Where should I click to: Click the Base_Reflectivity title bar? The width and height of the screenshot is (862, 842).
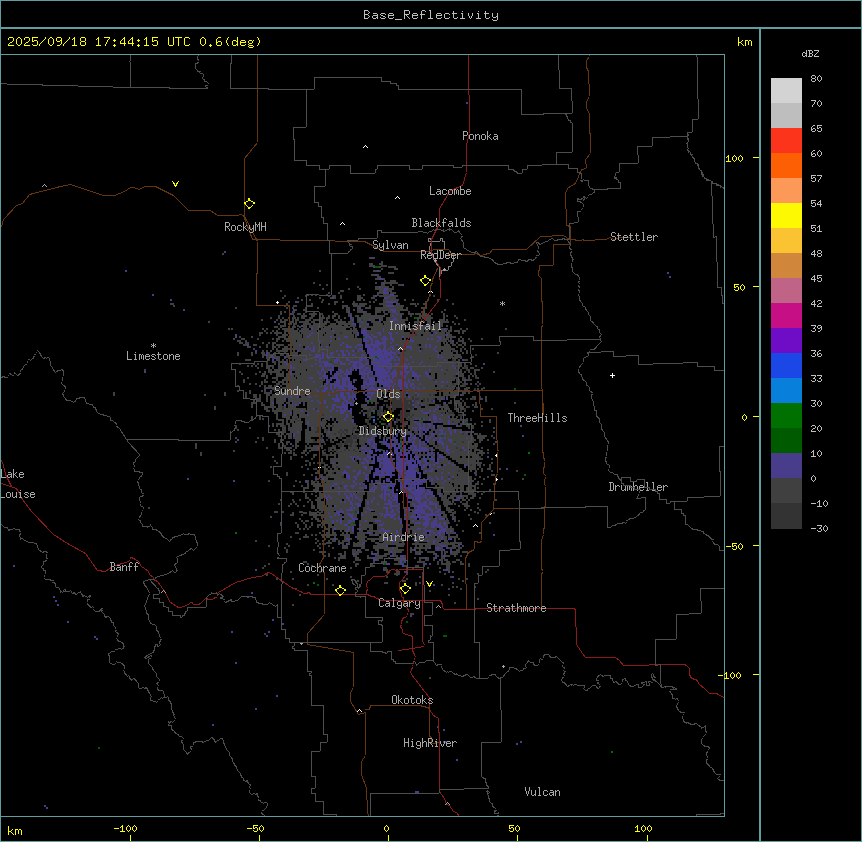tap(430, 15)
